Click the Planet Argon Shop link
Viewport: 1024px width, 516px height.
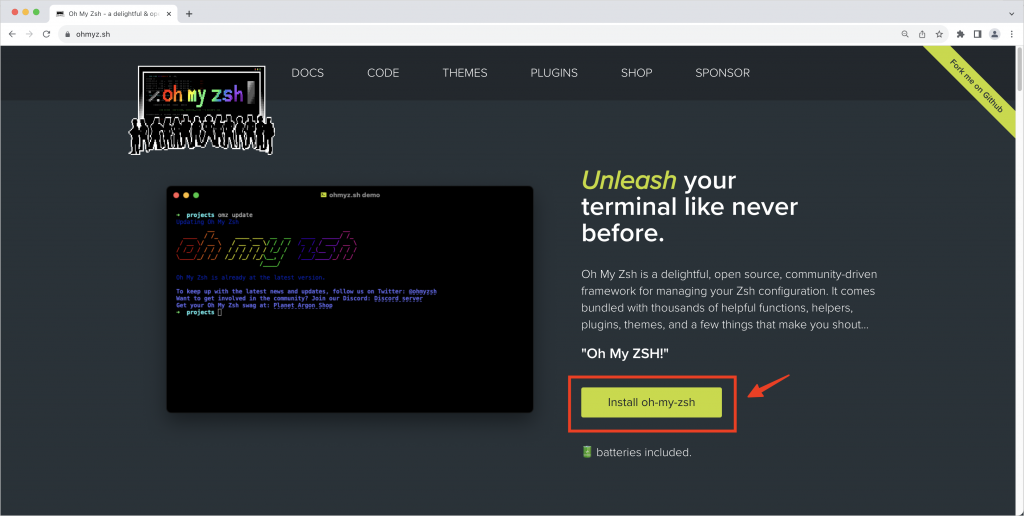pyautogui.click(x=302, y=305)
